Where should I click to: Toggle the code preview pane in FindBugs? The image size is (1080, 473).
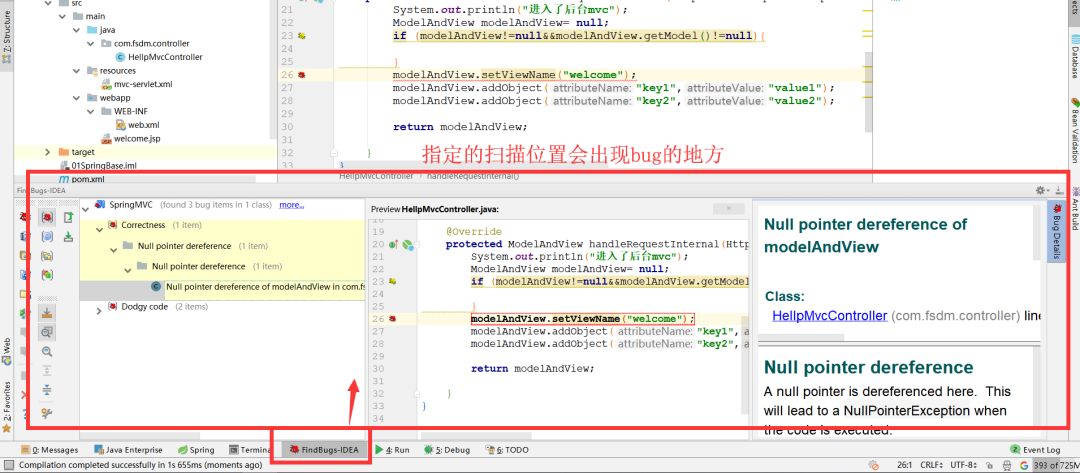(47, 333)
